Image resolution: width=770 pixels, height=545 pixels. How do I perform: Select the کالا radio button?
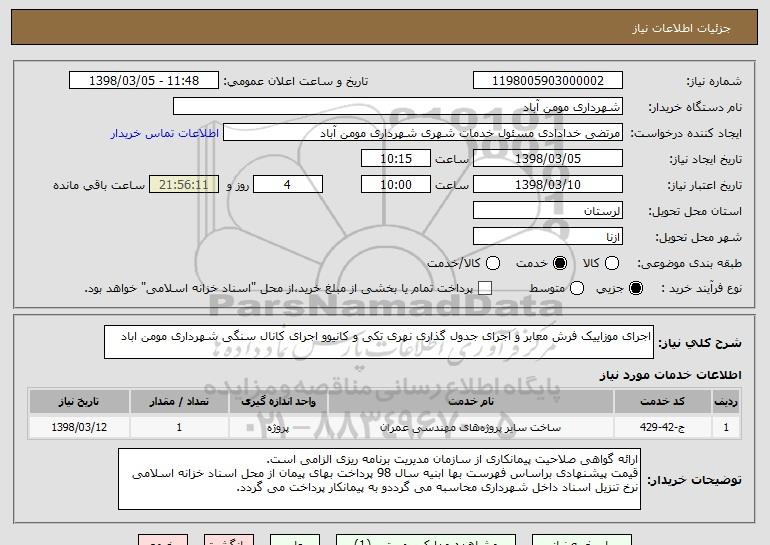(x=612, y=264)
